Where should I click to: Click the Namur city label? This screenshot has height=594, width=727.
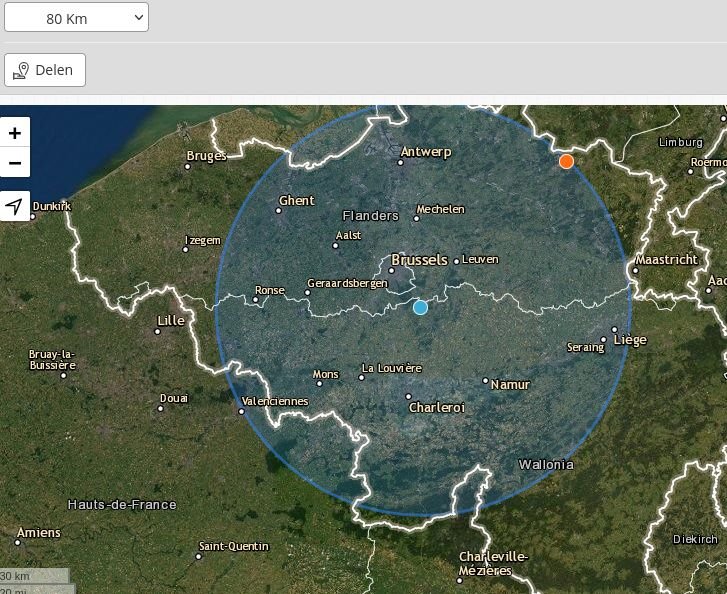pos(510,385)
